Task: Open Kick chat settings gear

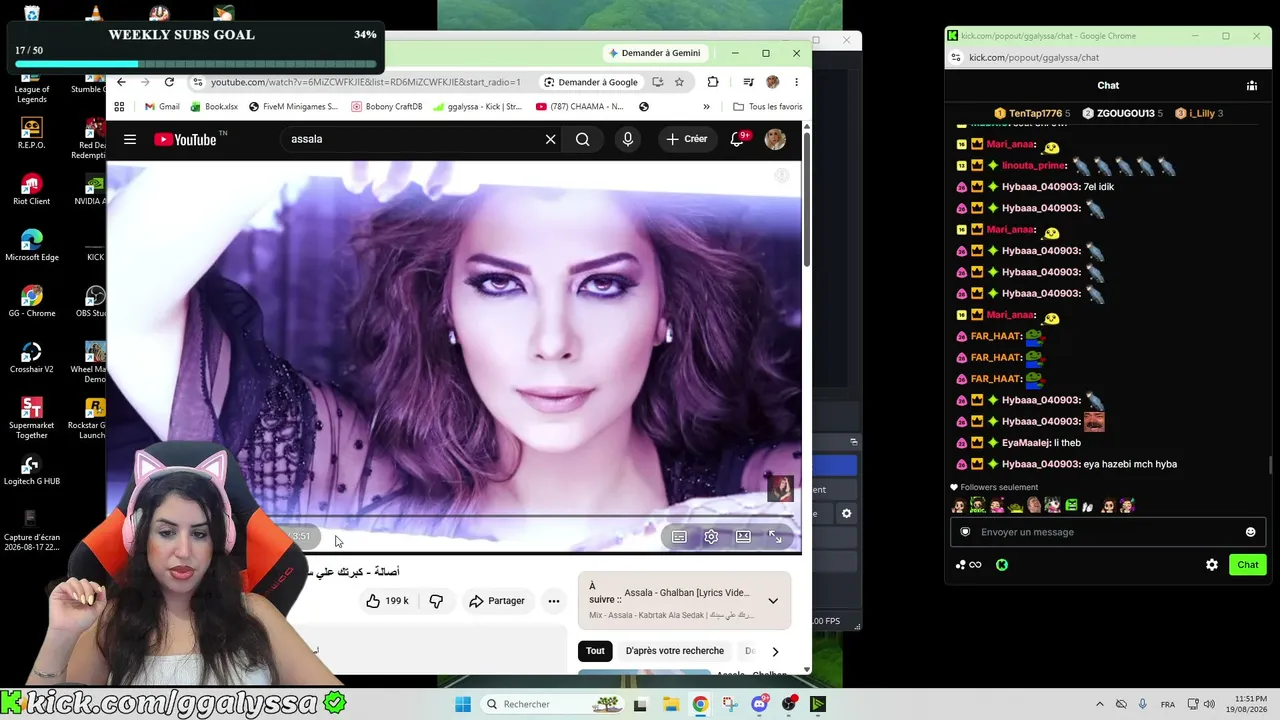Action: coord(1212,565)
